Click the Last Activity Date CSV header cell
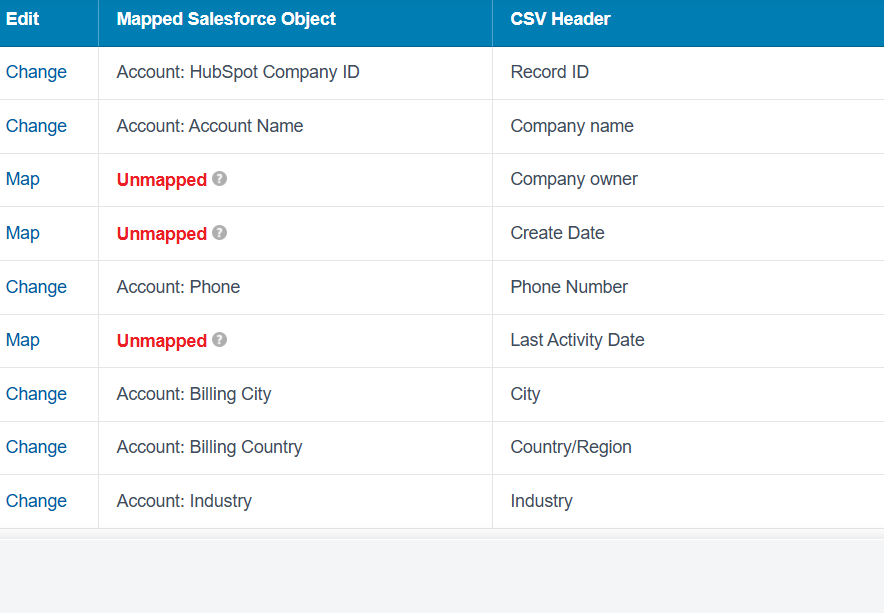The height and width of the screenshot is (613, 884). tap(577, 340)
